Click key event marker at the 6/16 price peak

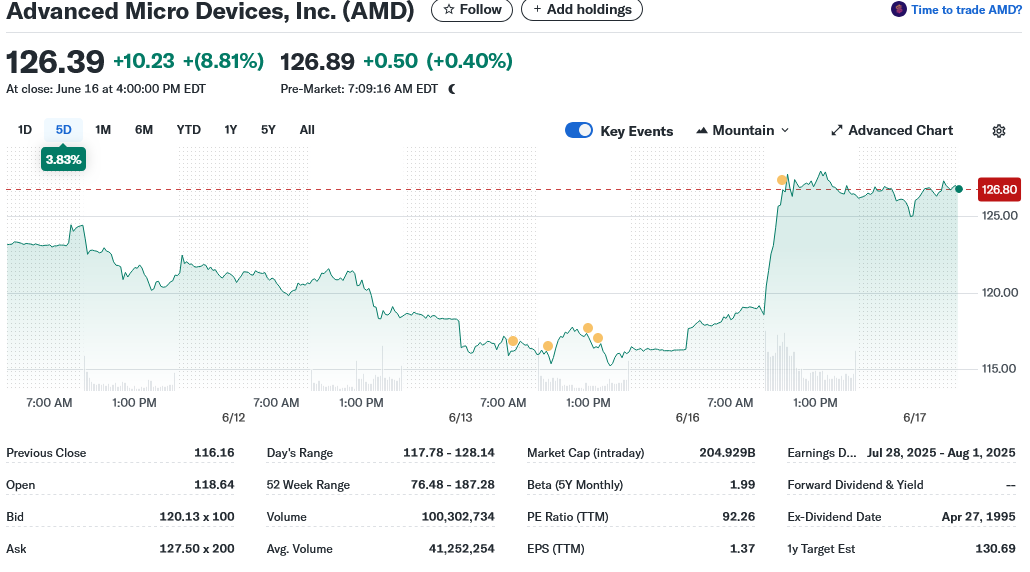782,180
